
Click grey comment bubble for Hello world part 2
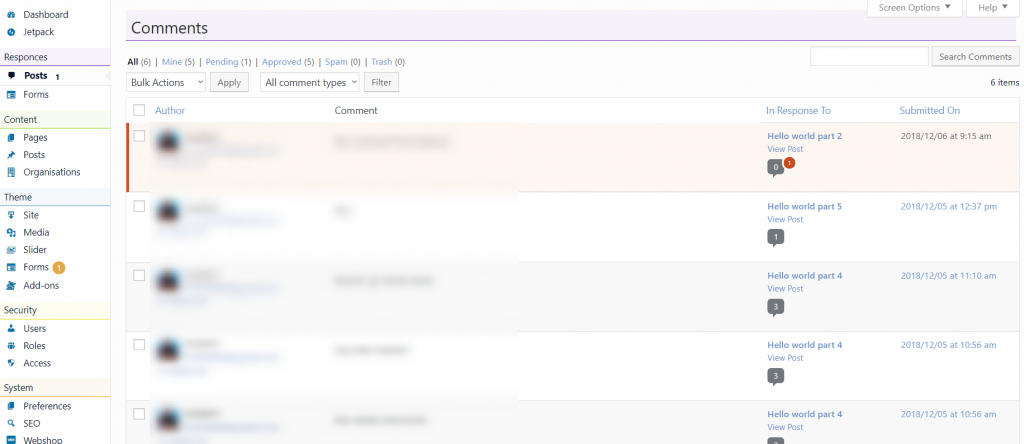click(775, 168)
